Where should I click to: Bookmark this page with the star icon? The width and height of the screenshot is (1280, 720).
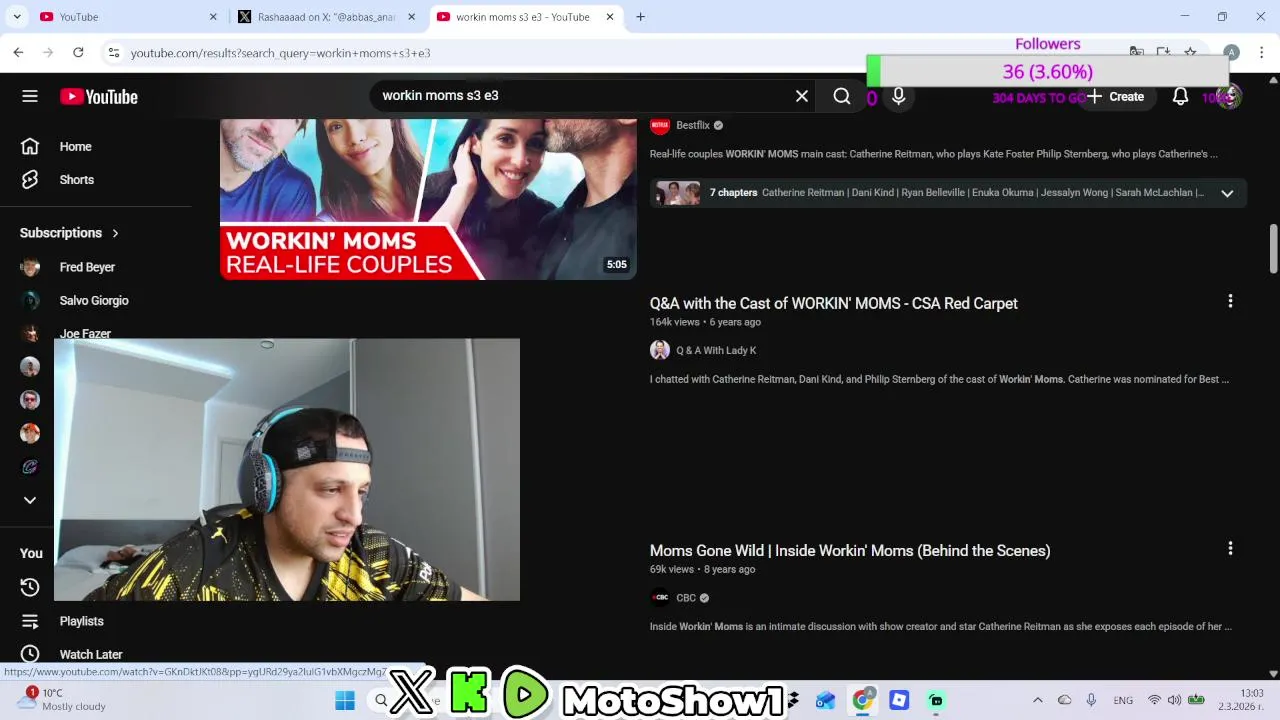click(x=1190, y=52)
